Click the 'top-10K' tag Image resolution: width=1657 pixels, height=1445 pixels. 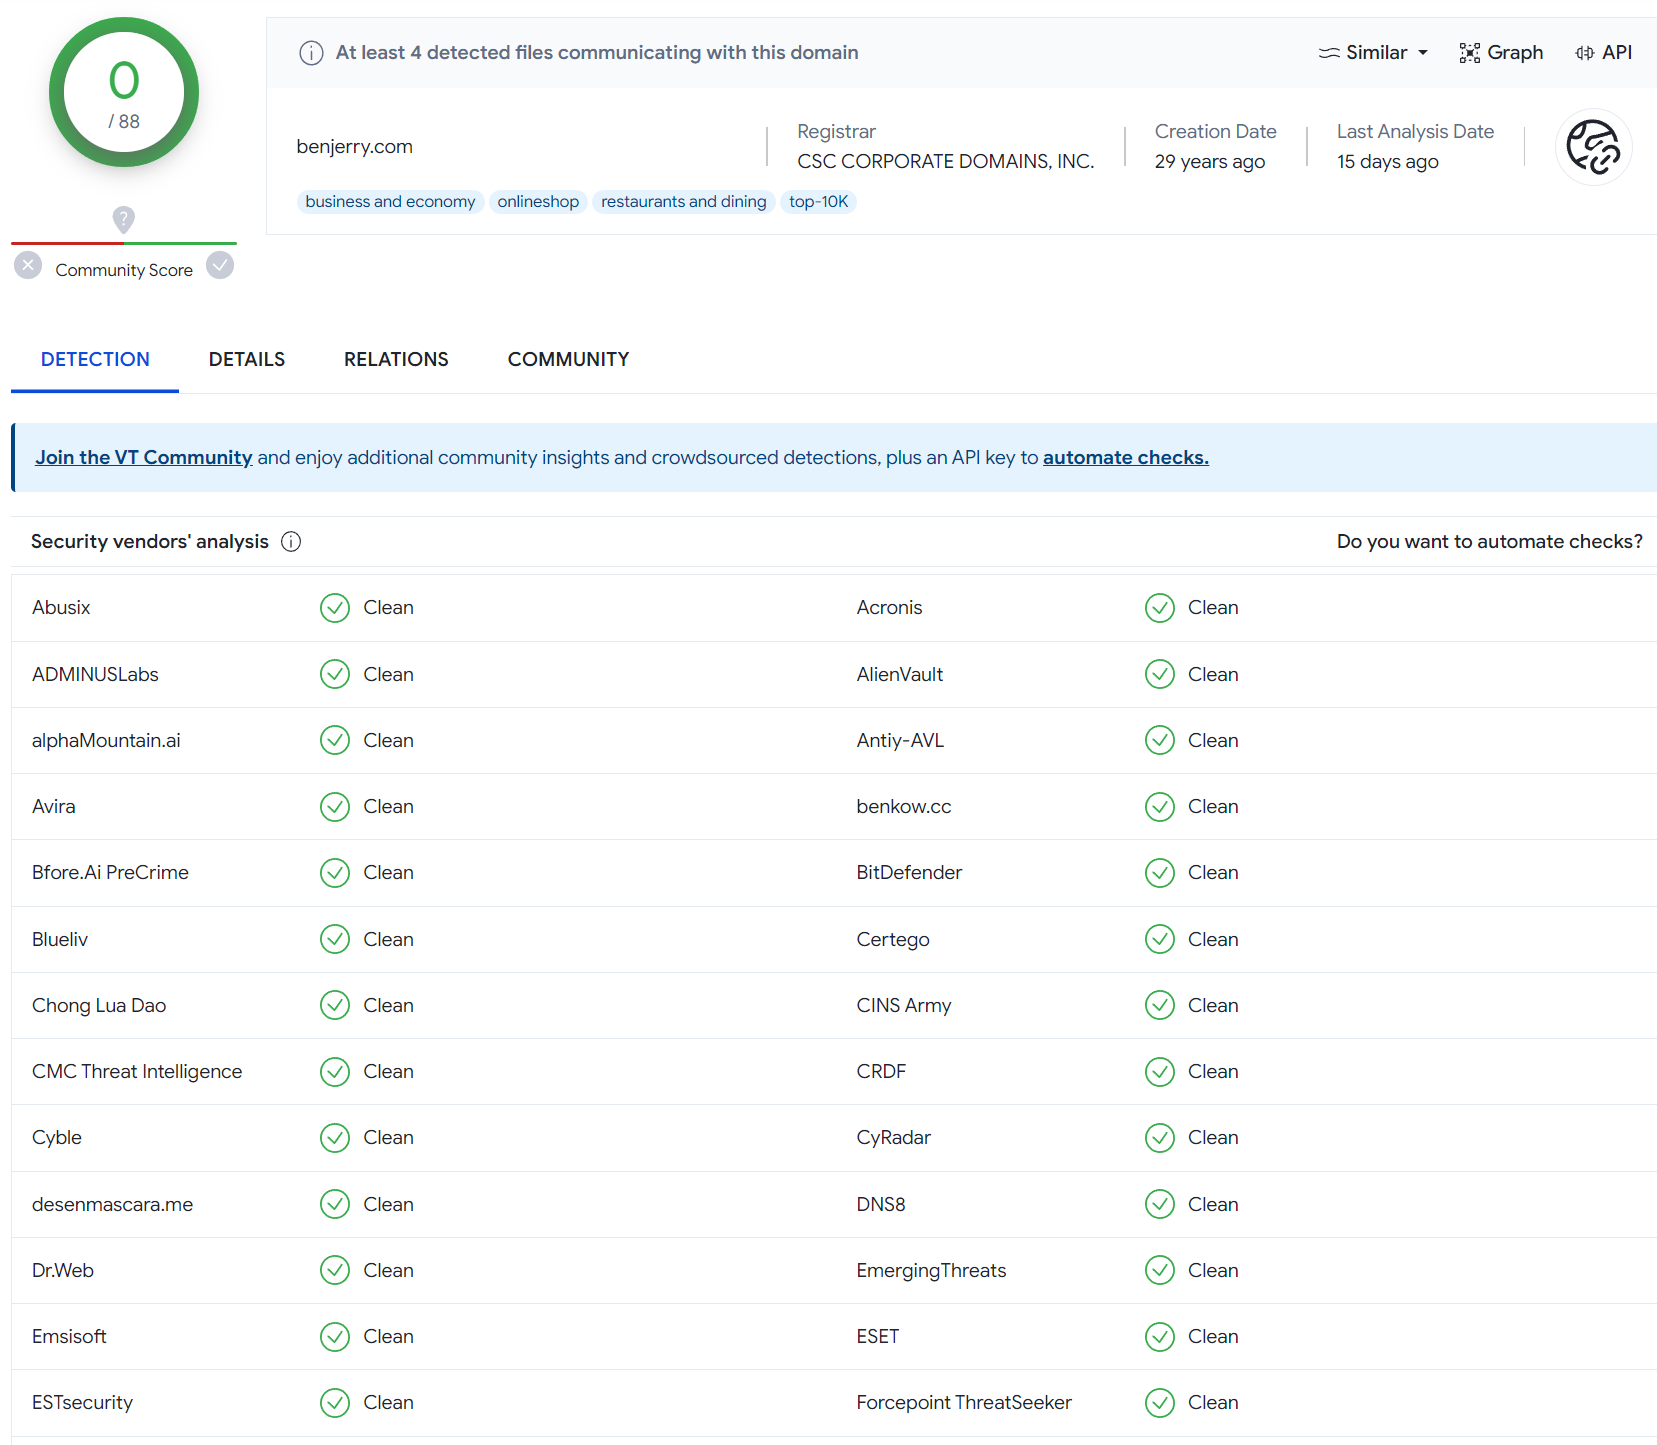818,202
